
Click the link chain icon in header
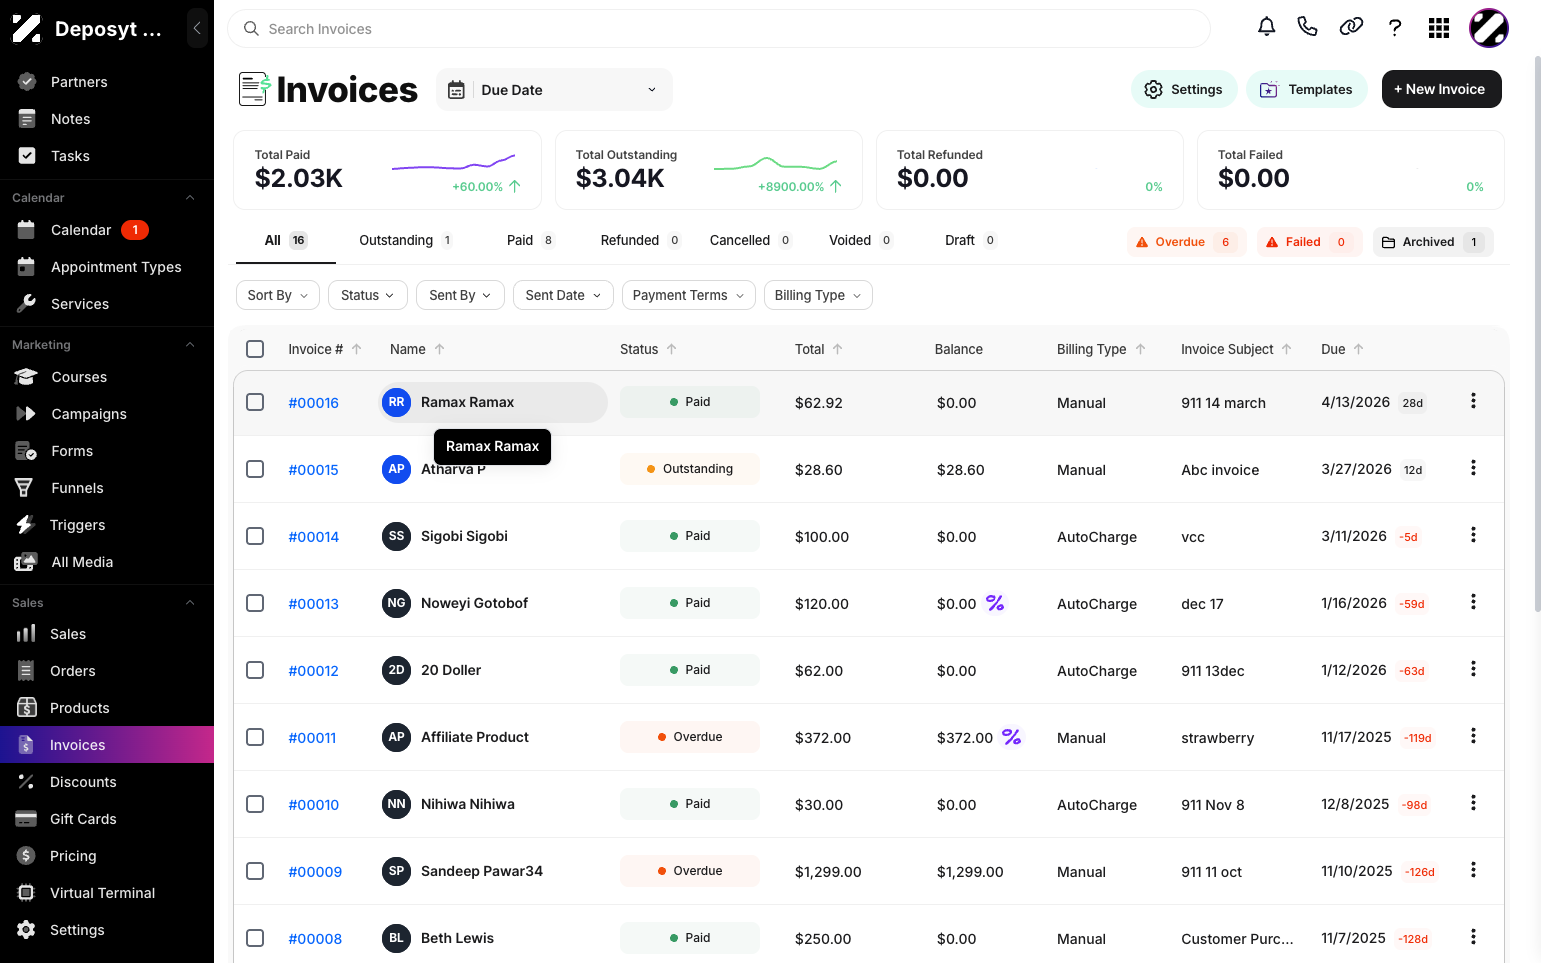pos(1351,27)
